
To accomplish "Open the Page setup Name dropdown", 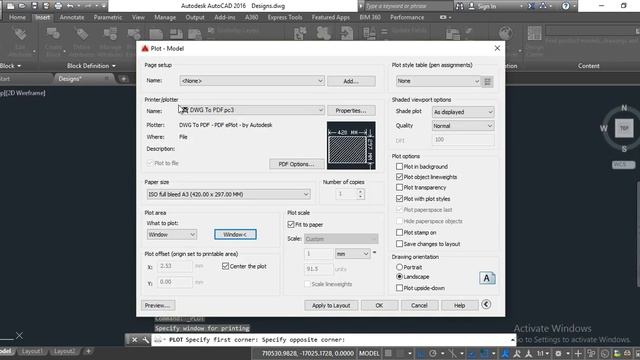I will click(252, 81).
